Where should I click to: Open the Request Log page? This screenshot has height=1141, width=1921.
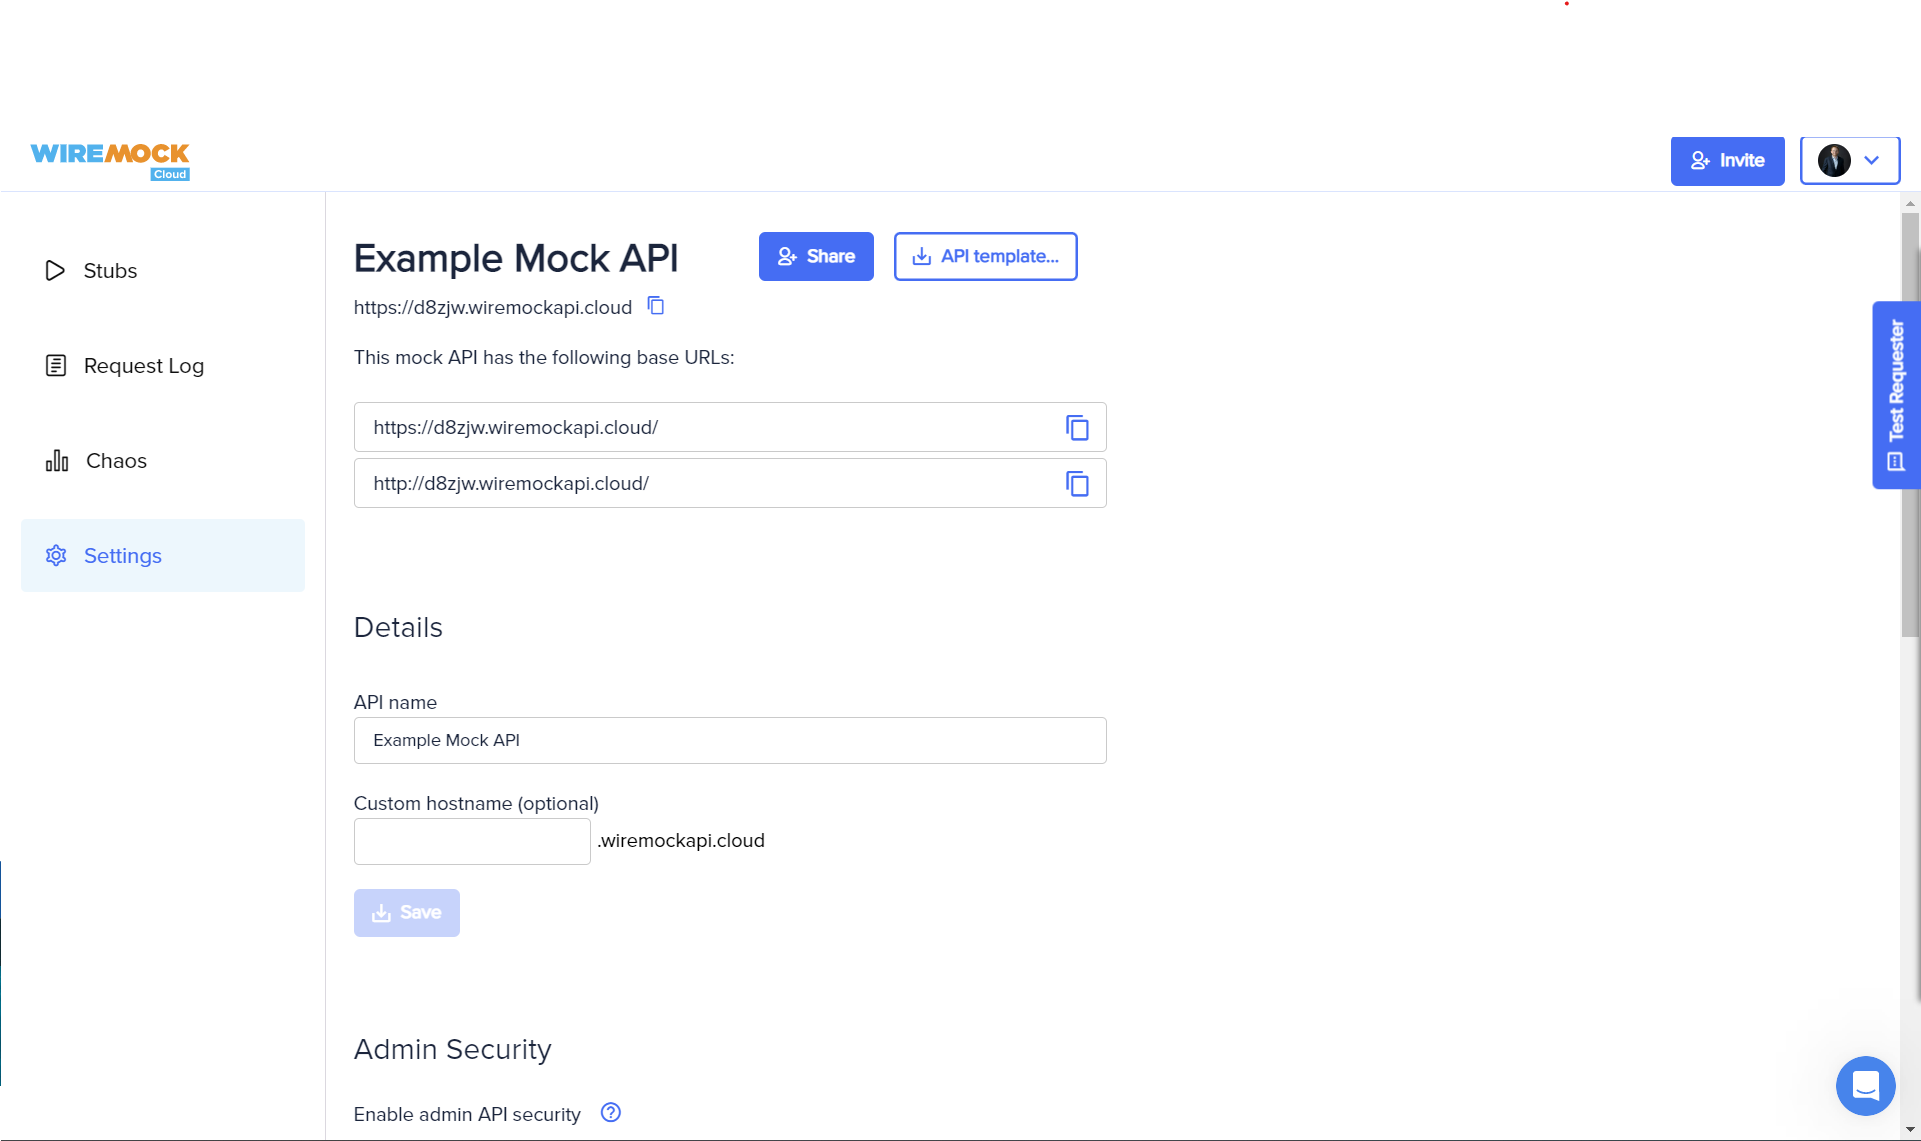pos(163,365)
